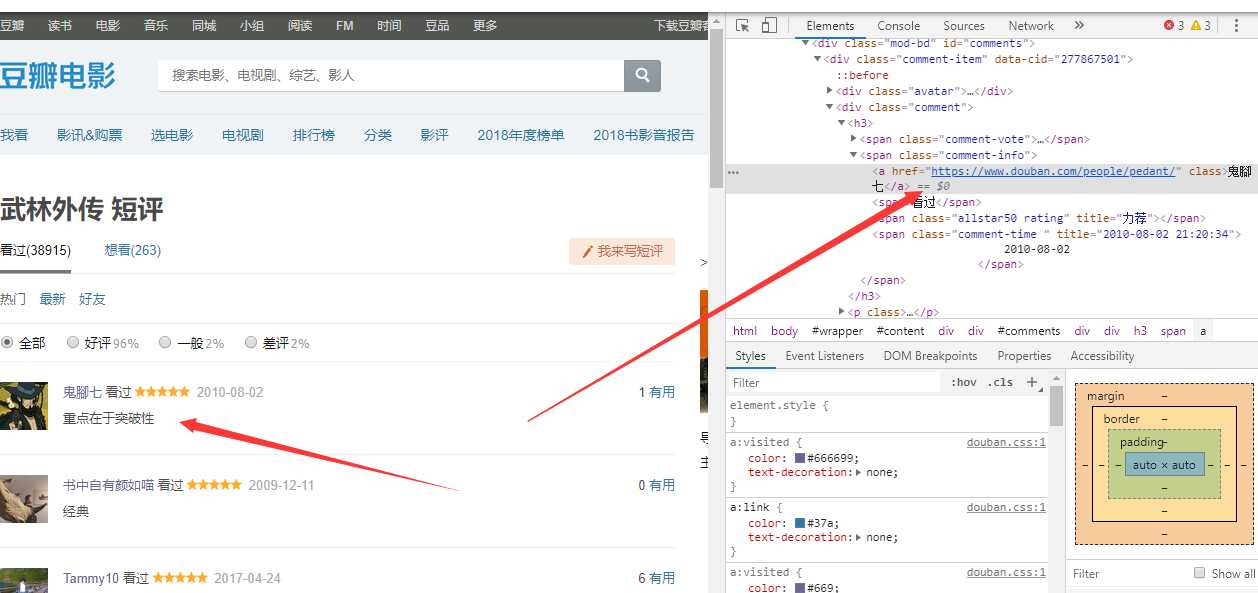Click the auto × auto box model content

[1164, 465]
